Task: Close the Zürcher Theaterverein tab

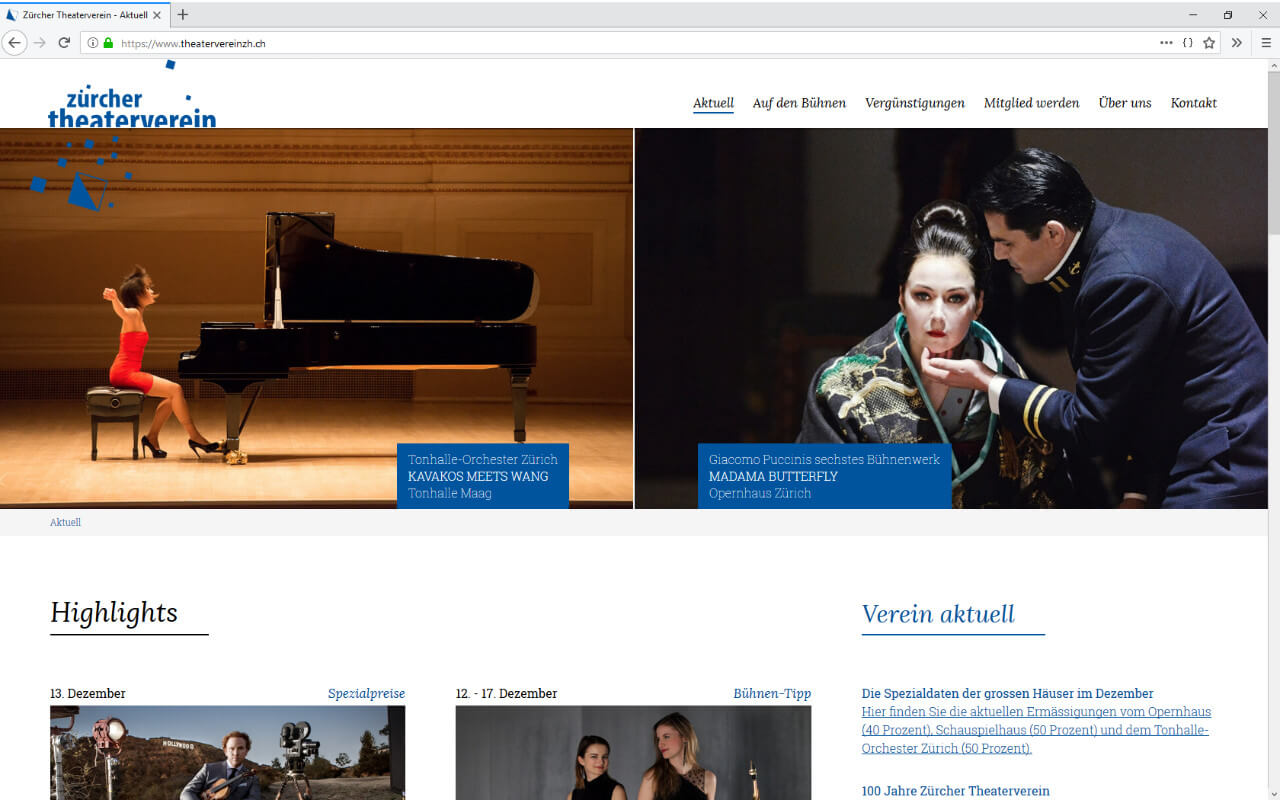Action: pyautogui.click(x=157, y=15)
